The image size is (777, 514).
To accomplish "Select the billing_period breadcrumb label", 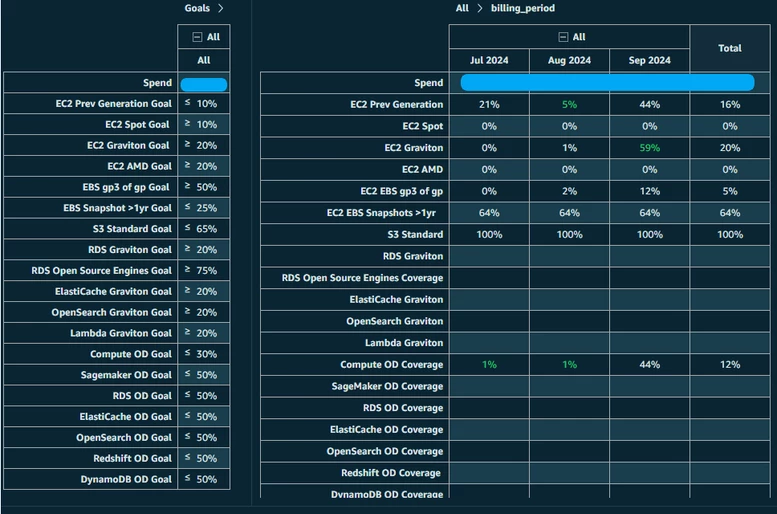I will [x=523, y=8].
